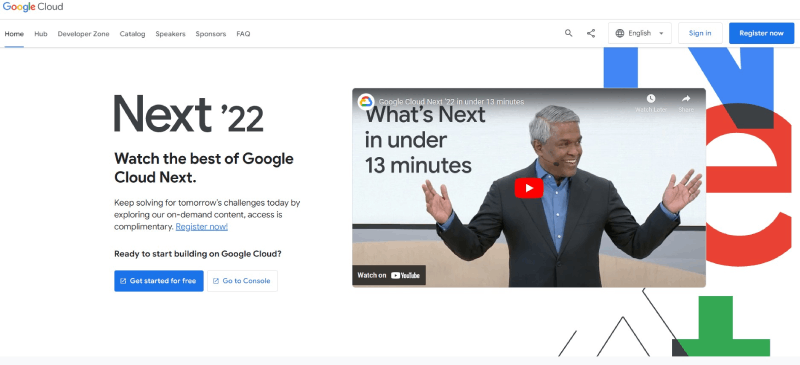Click the Register now header button
The width and height of the screenshot is (800, 365).
point(761,33)
